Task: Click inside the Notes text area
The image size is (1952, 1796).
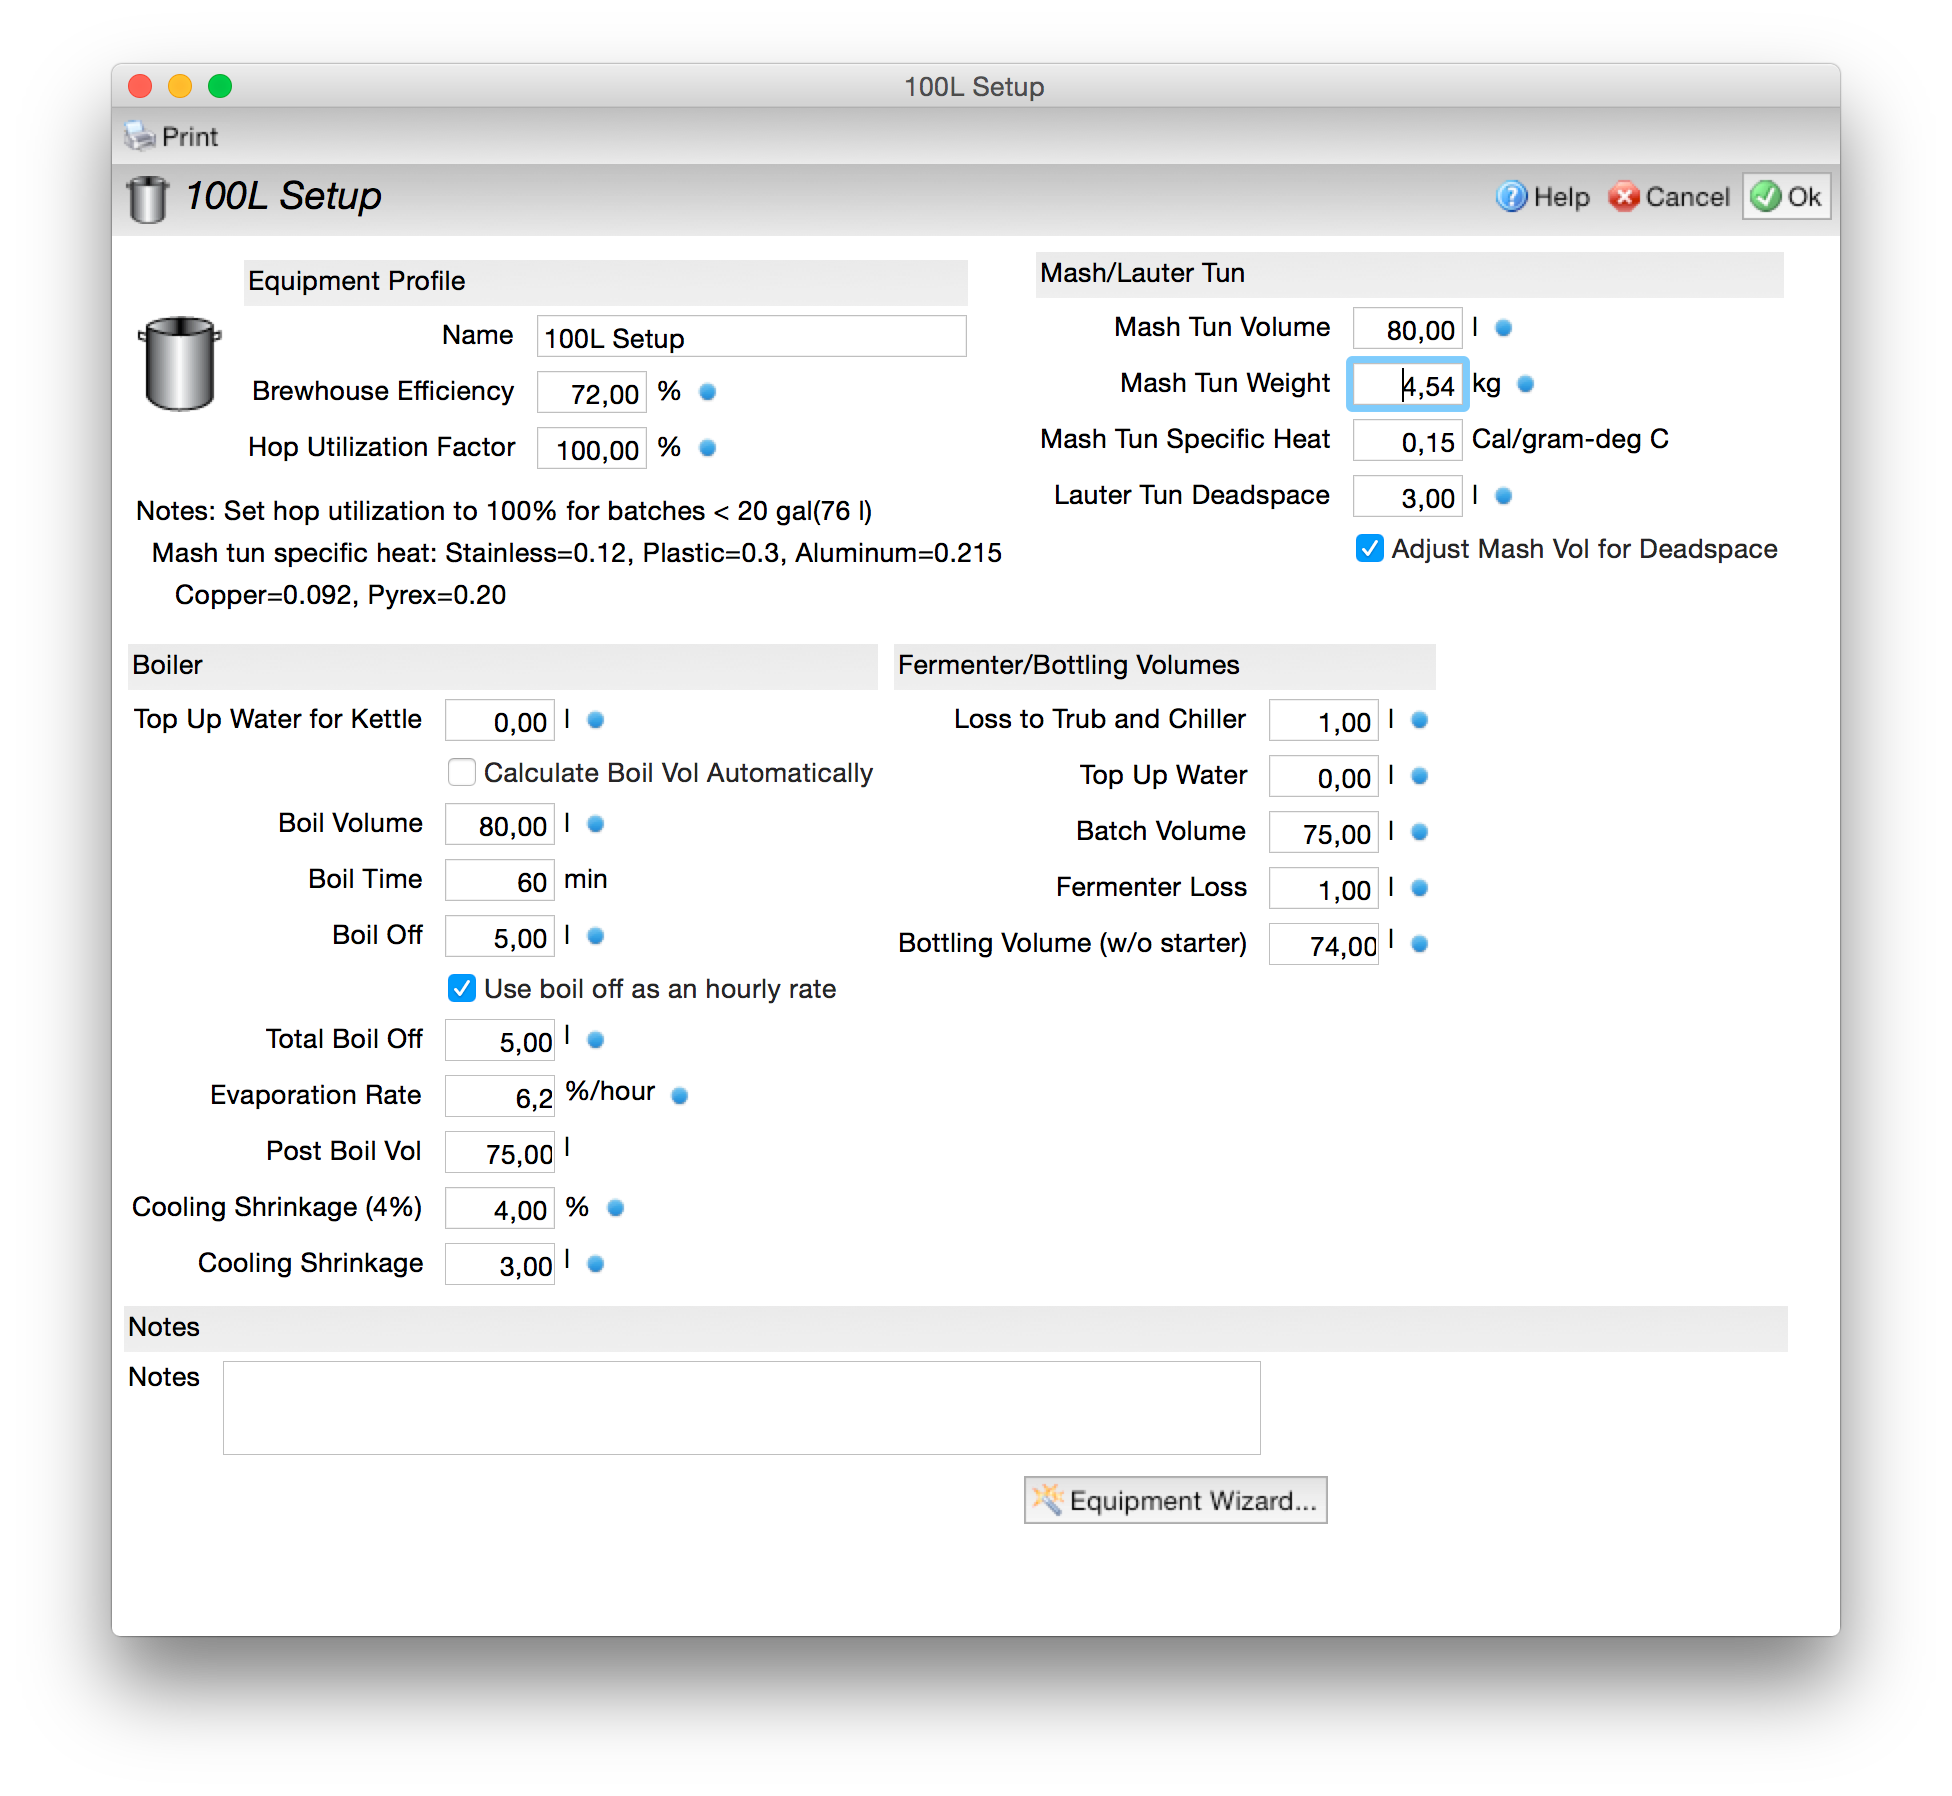Action: click(x=741, y=1407)
